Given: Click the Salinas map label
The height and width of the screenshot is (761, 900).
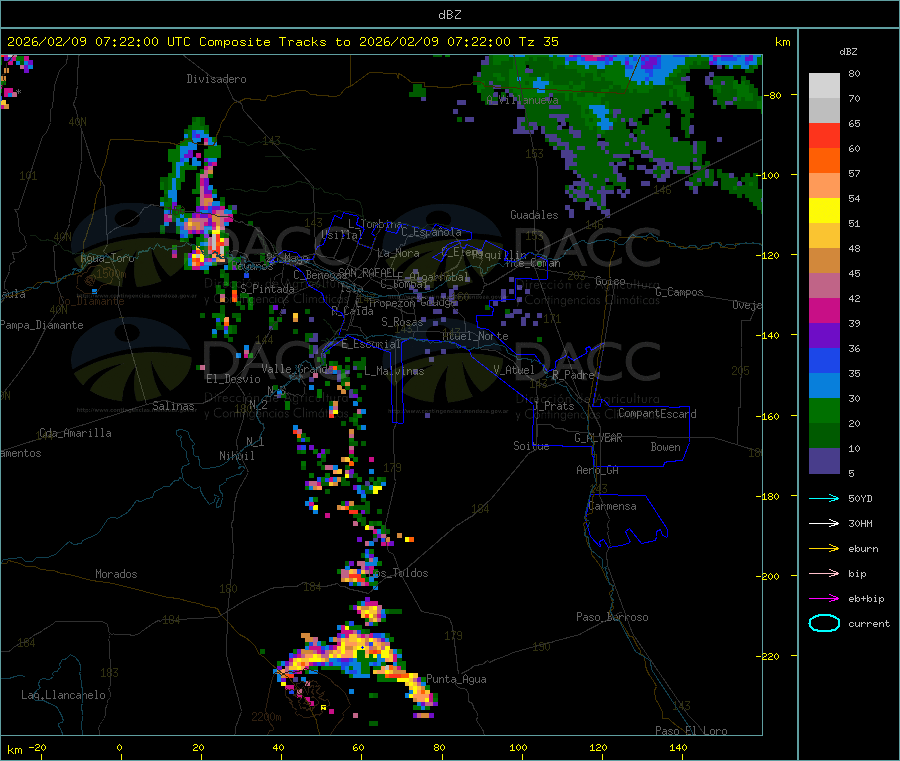Looking at the screenshot, I should pyautogui.click(x=173, y=406).
